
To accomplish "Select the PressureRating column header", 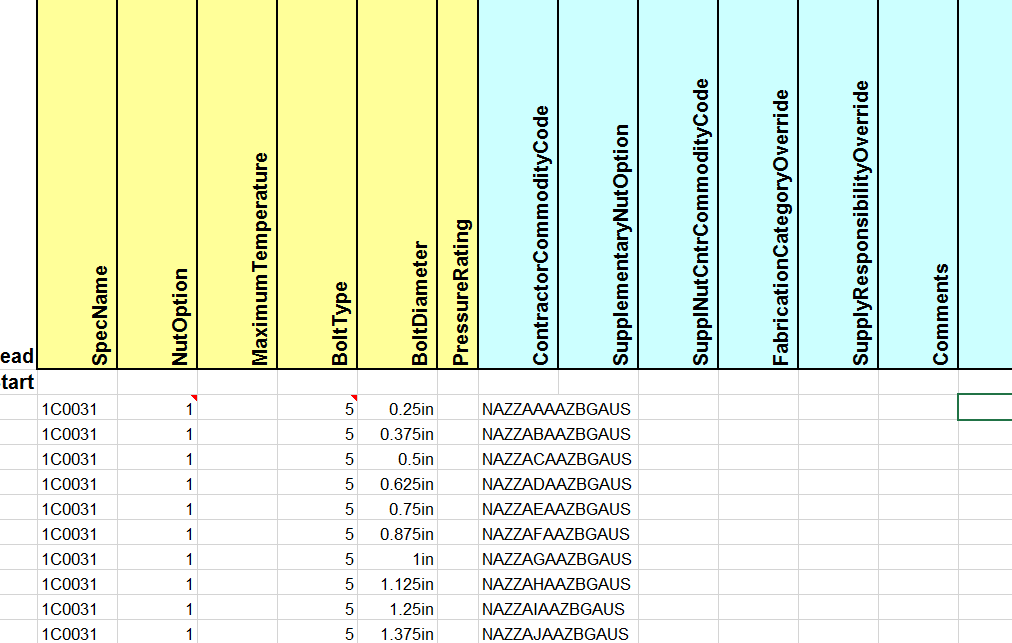I will click(x=458, y=184).
